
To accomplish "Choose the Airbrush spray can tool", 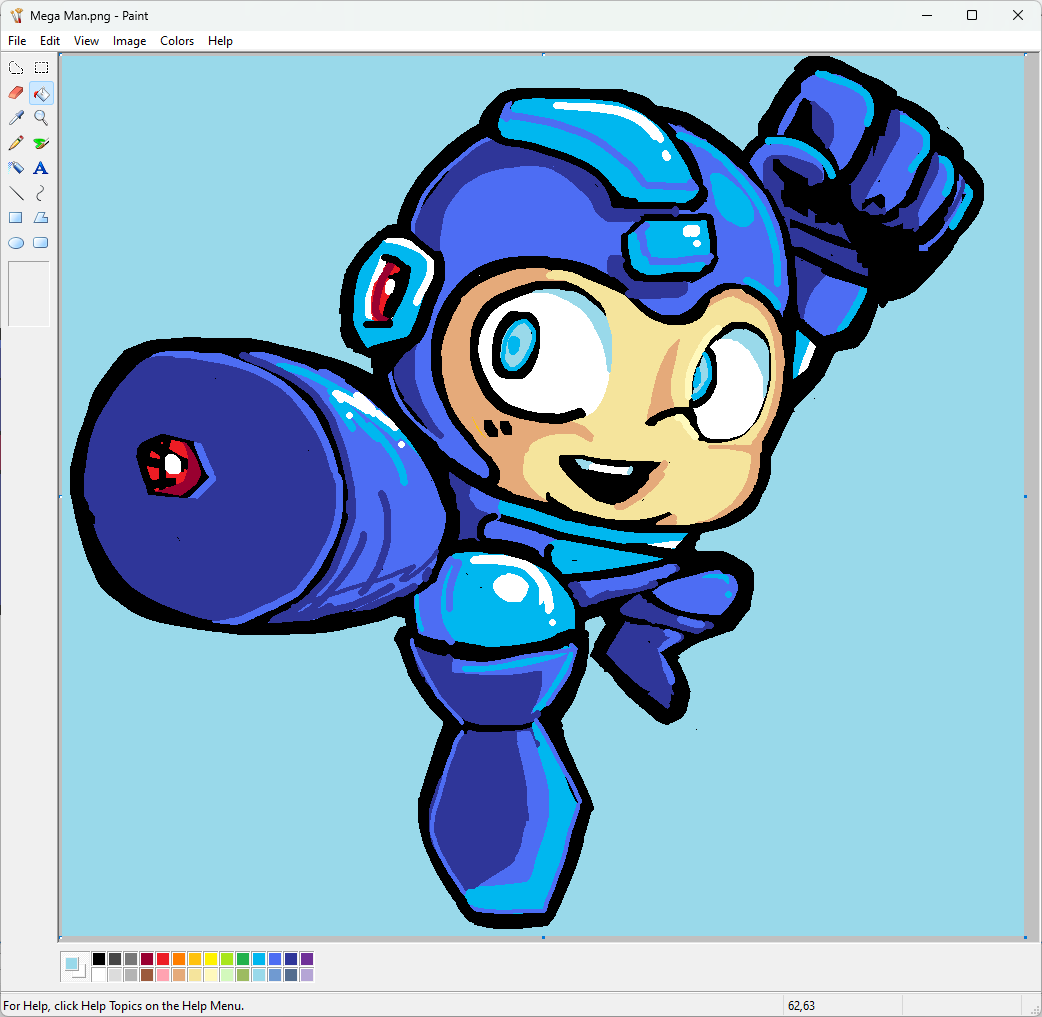I will click(x=16, y=168).
